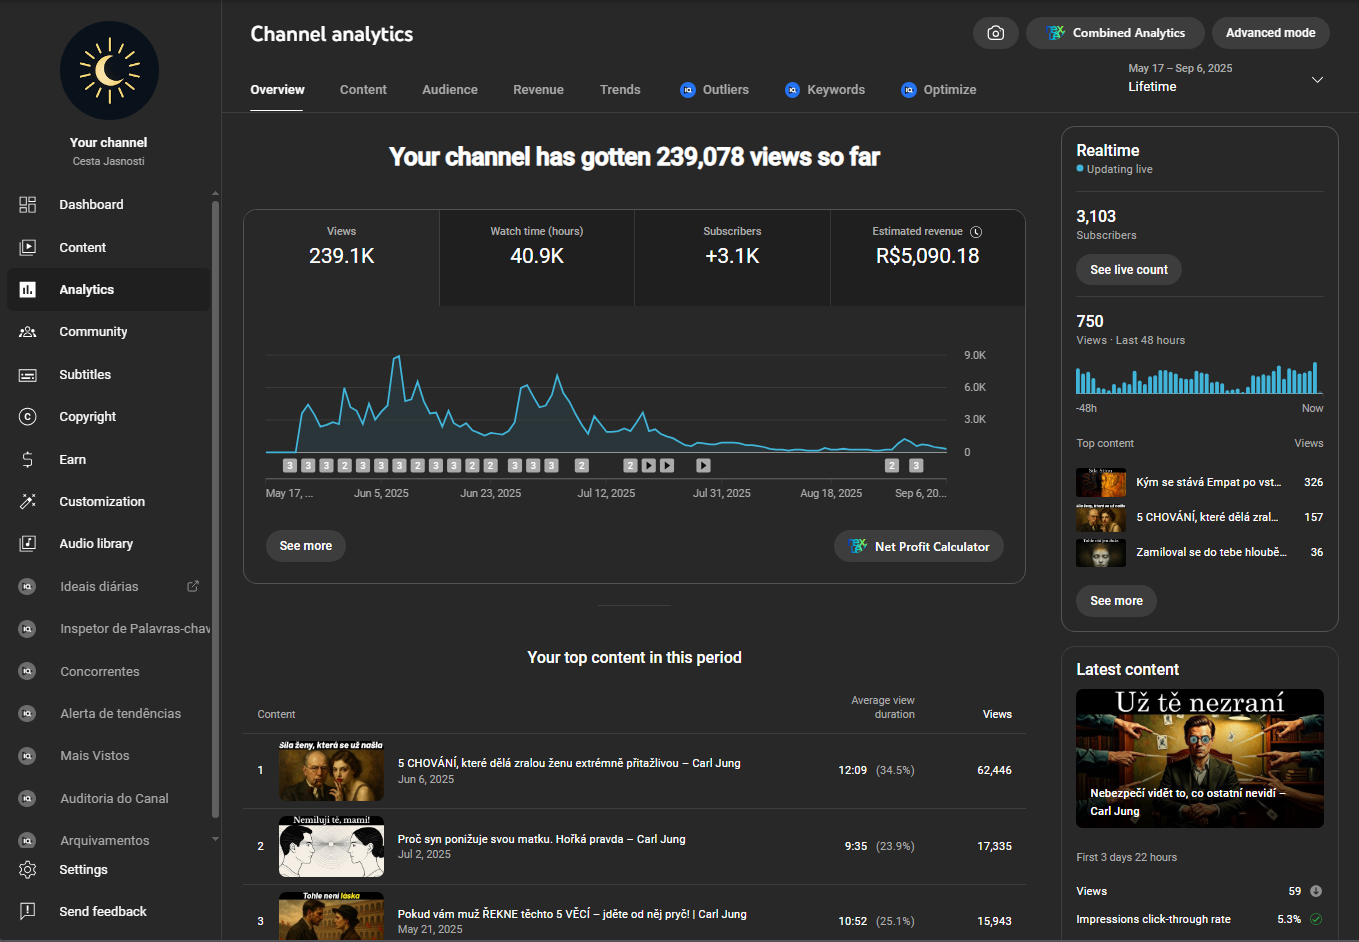Open the Earn dollar icon
Viewport: 1359px width, 942px height.
coord(28,460)
